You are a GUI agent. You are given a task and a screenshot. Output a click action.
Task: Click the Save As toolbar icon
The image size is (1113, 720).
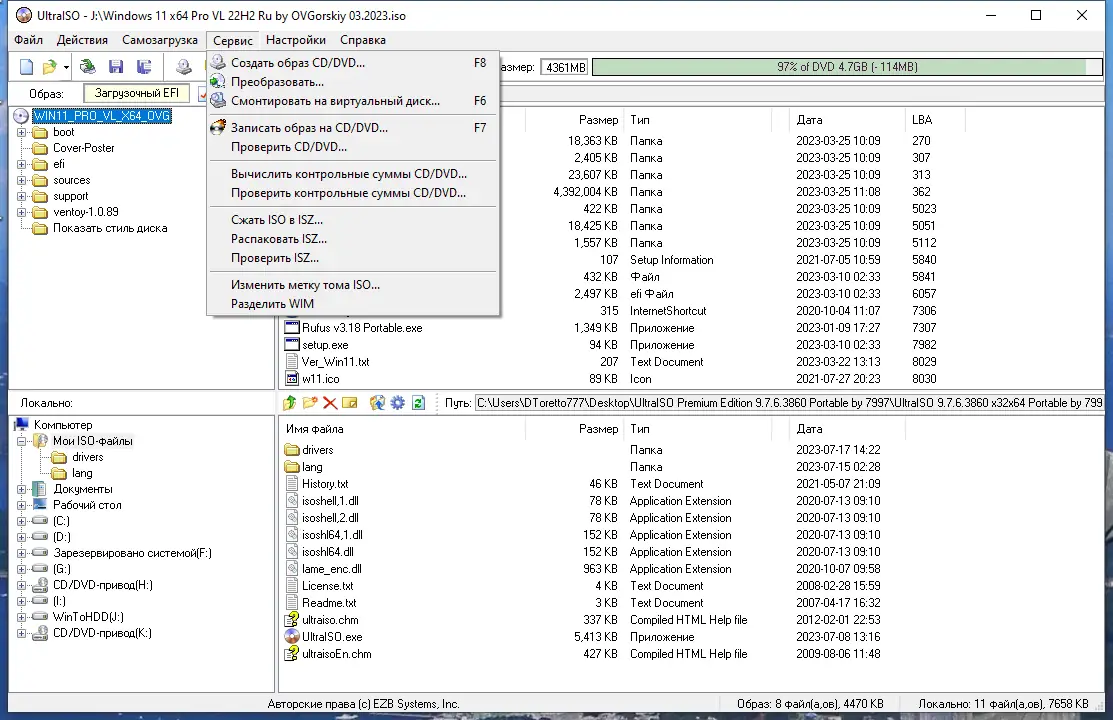pos(144,67)
